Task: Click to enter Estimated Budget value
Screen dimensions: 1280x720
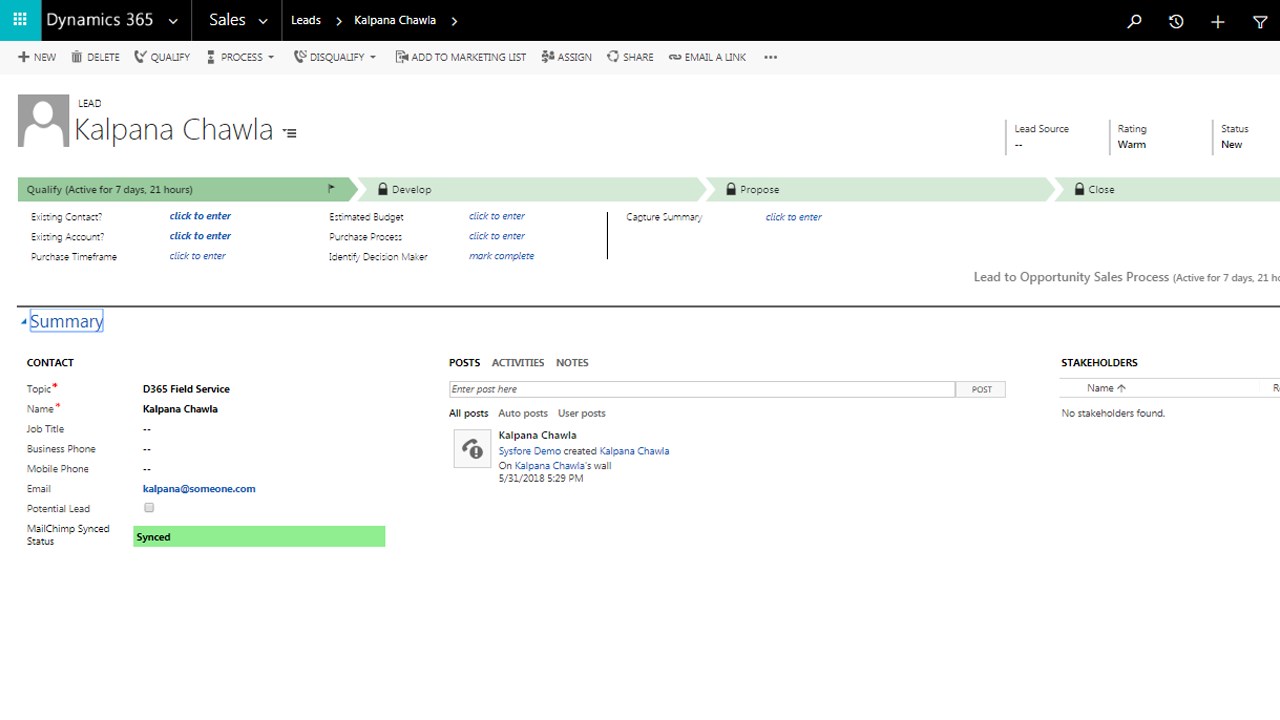Action: pos(497,216)
